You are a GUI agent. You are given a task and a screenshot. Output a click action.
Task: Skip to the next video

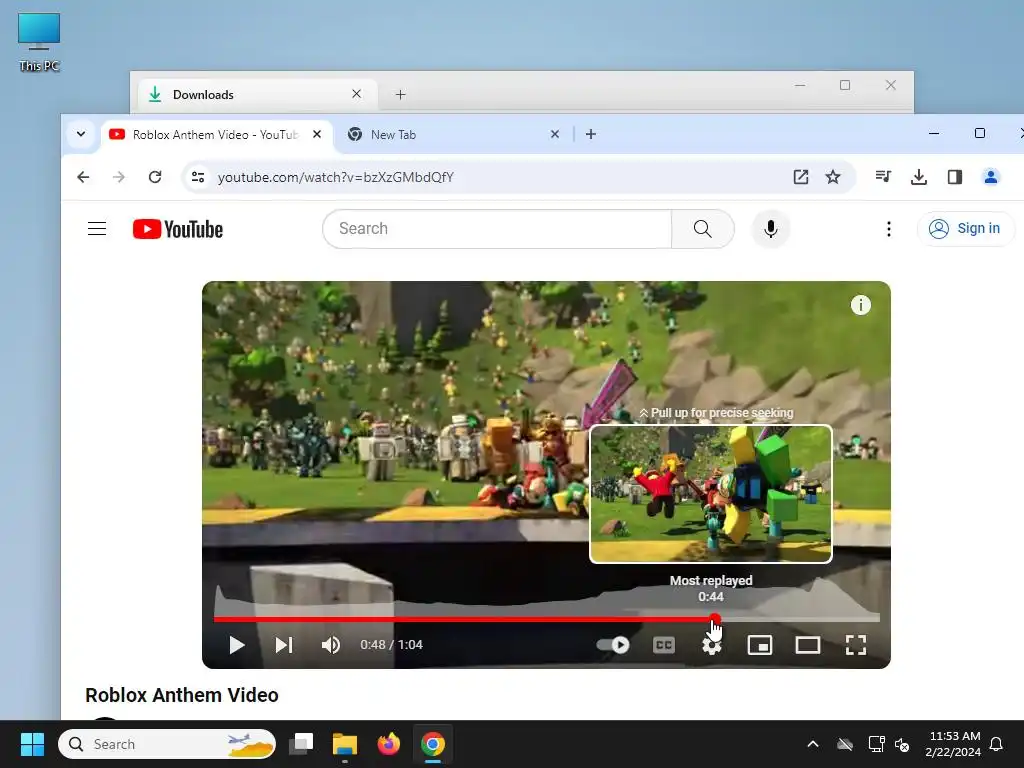(x=284, y=645)
